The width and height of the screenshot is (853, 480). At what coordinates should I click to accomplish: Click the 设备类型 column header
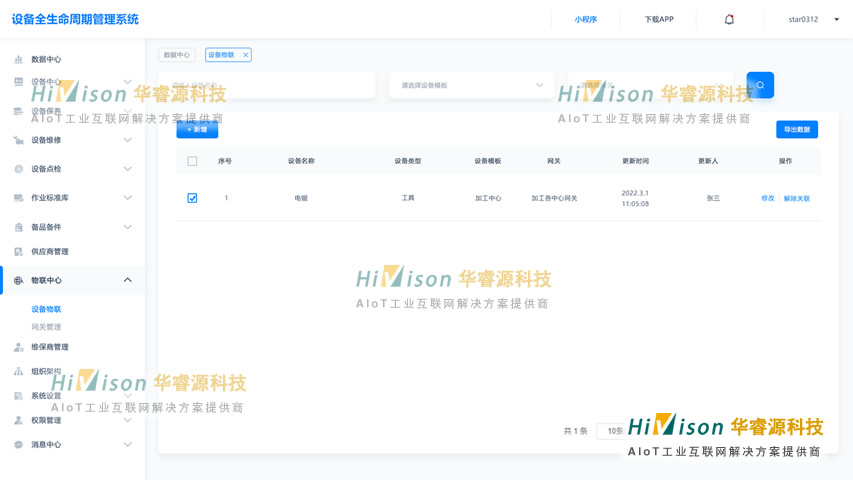(408, 161)
